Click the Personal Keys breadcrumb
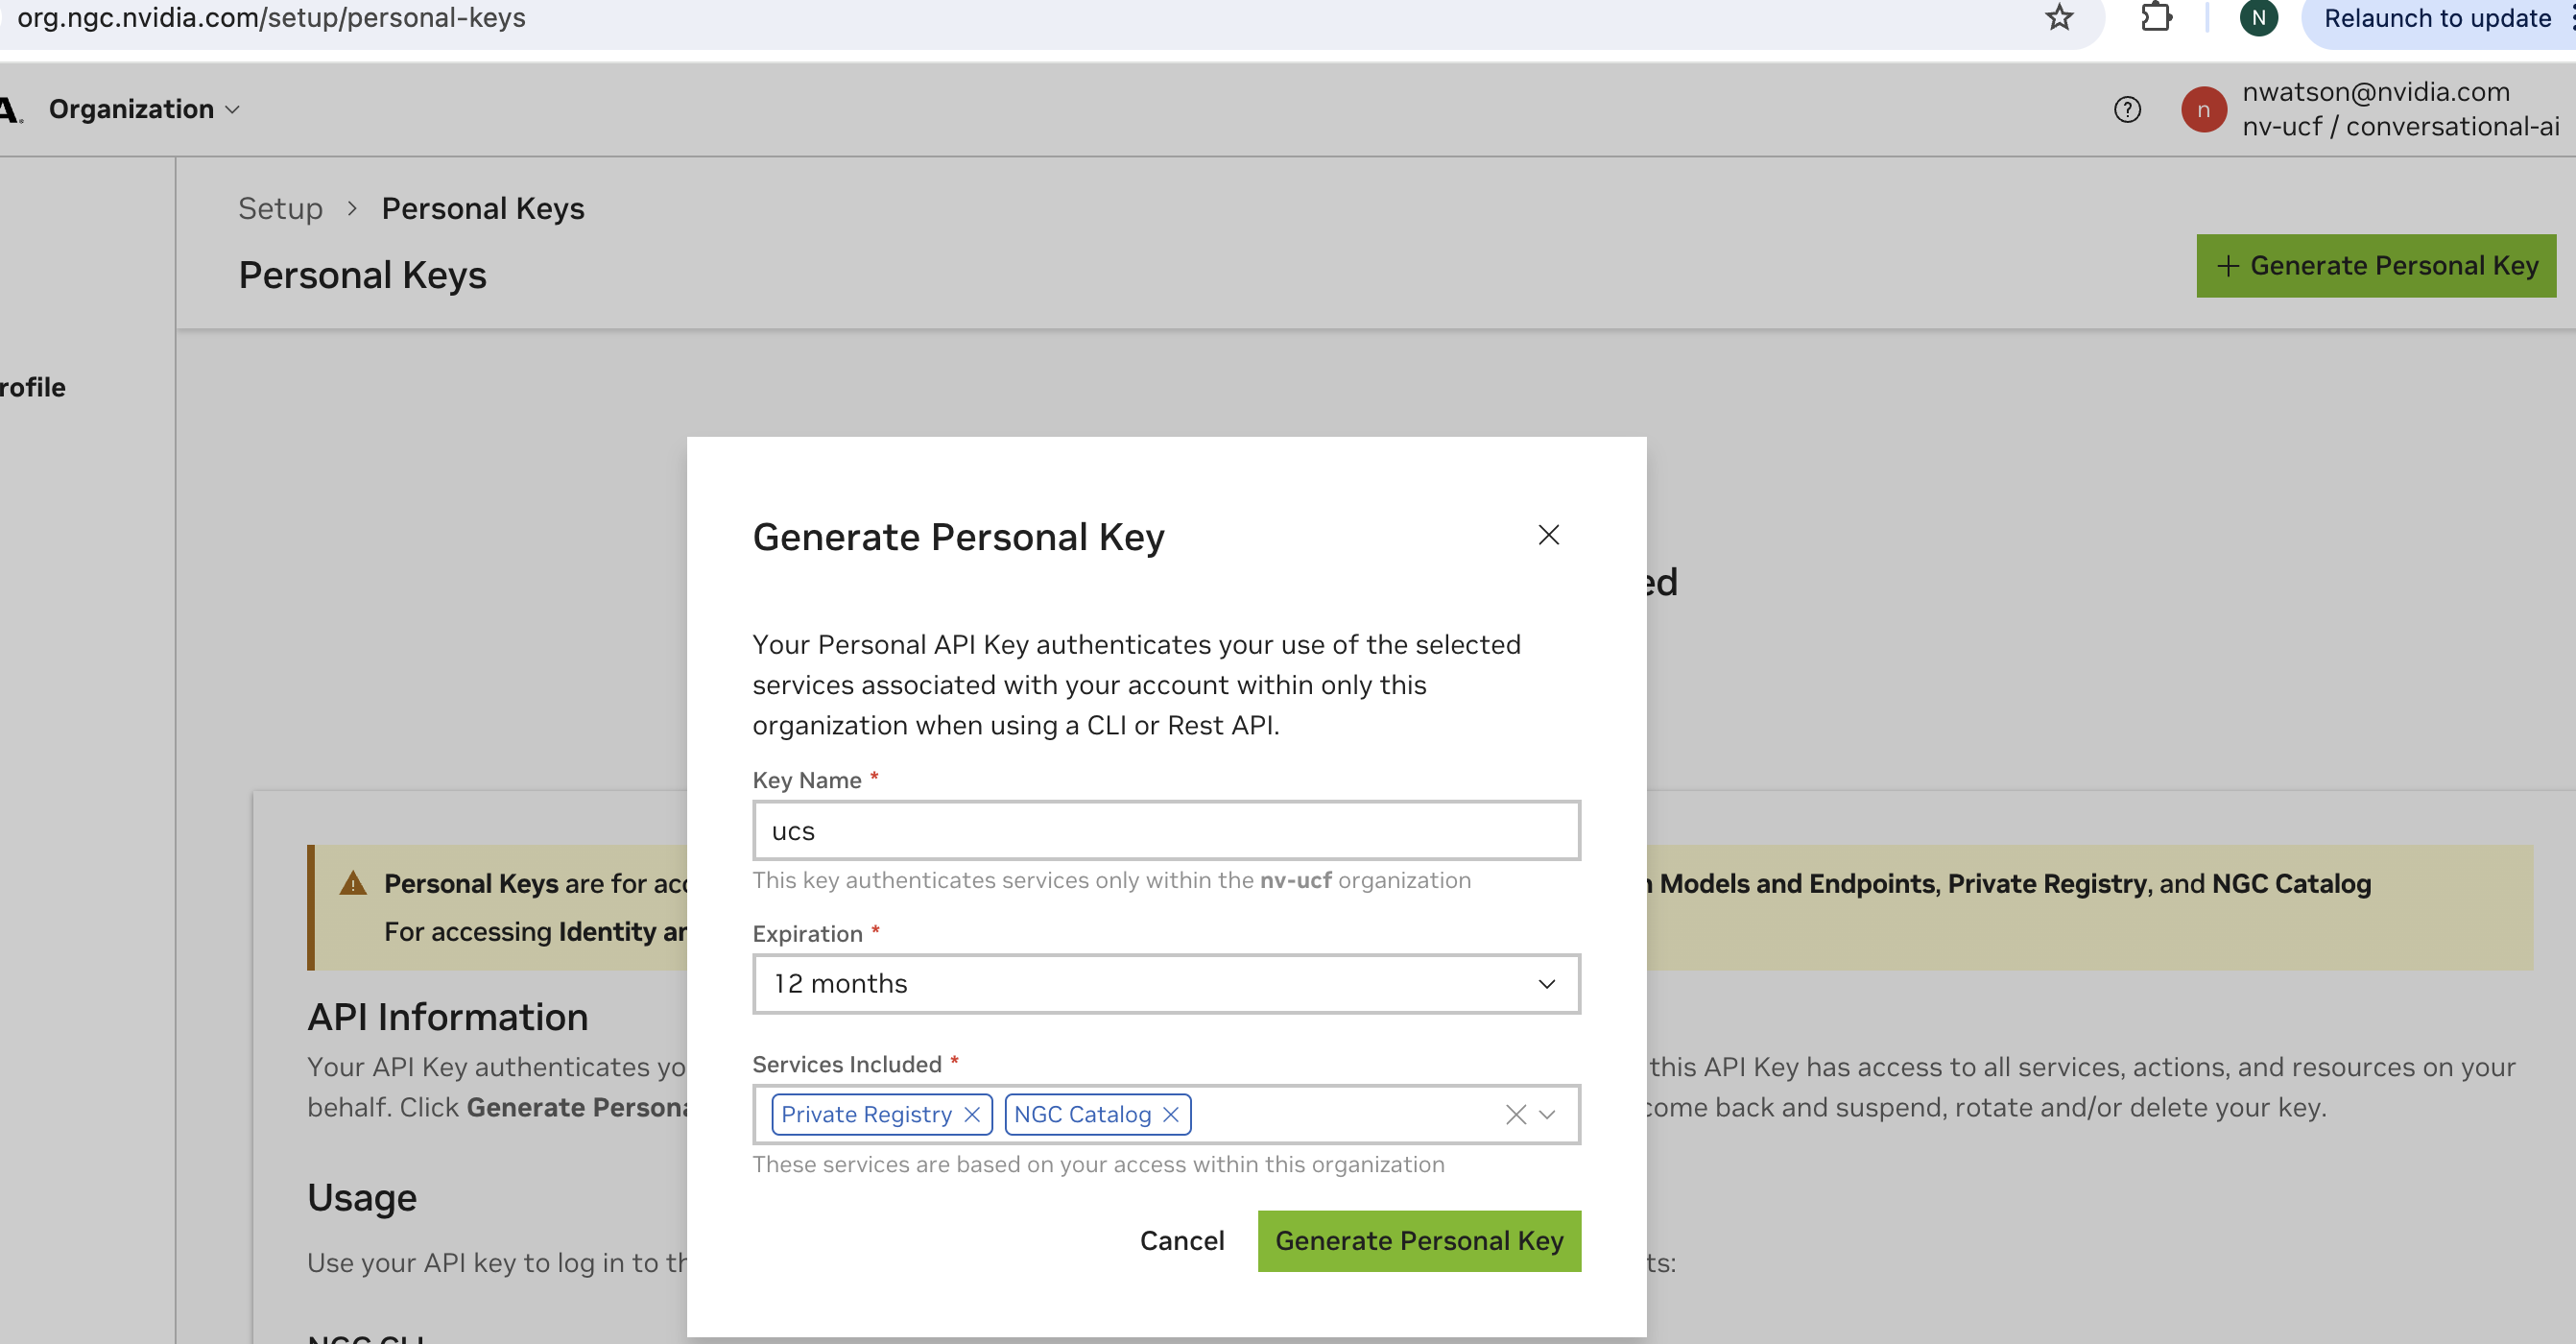2576x1344 pixels. [x=482, y=208]
